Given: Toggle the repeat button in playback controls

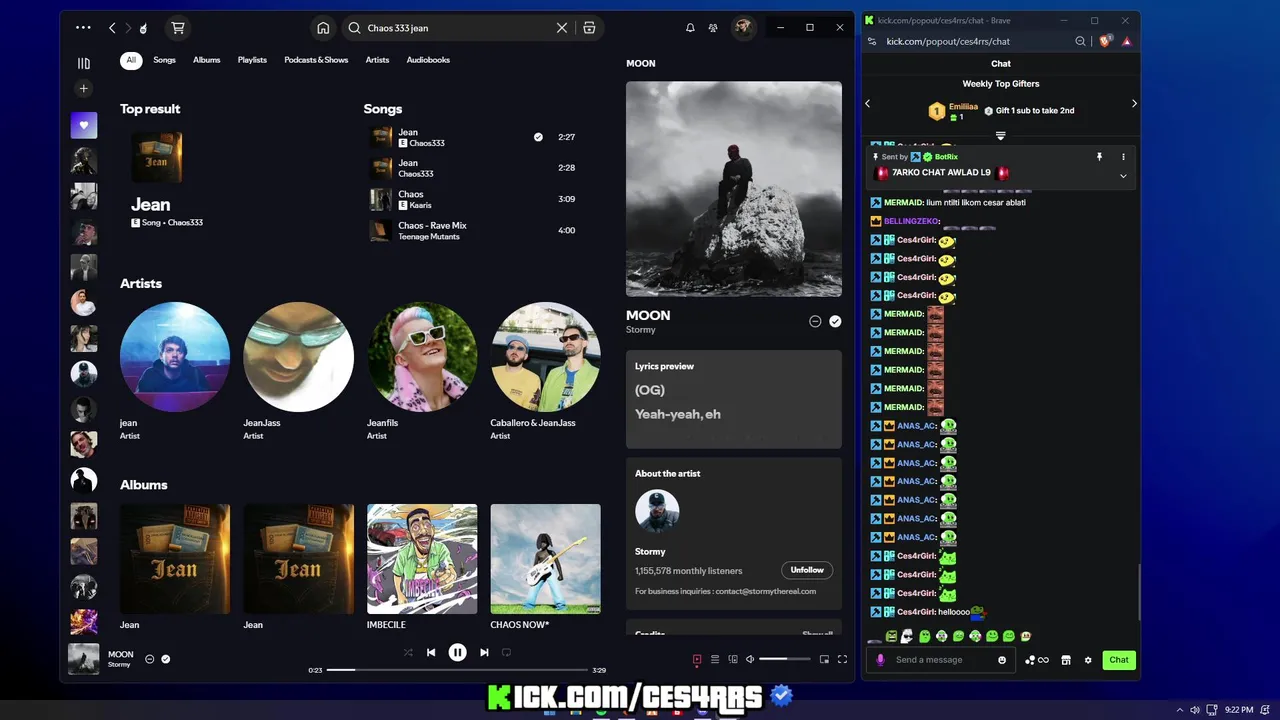Looking at the screenshot, I should (x=506, y=653).
